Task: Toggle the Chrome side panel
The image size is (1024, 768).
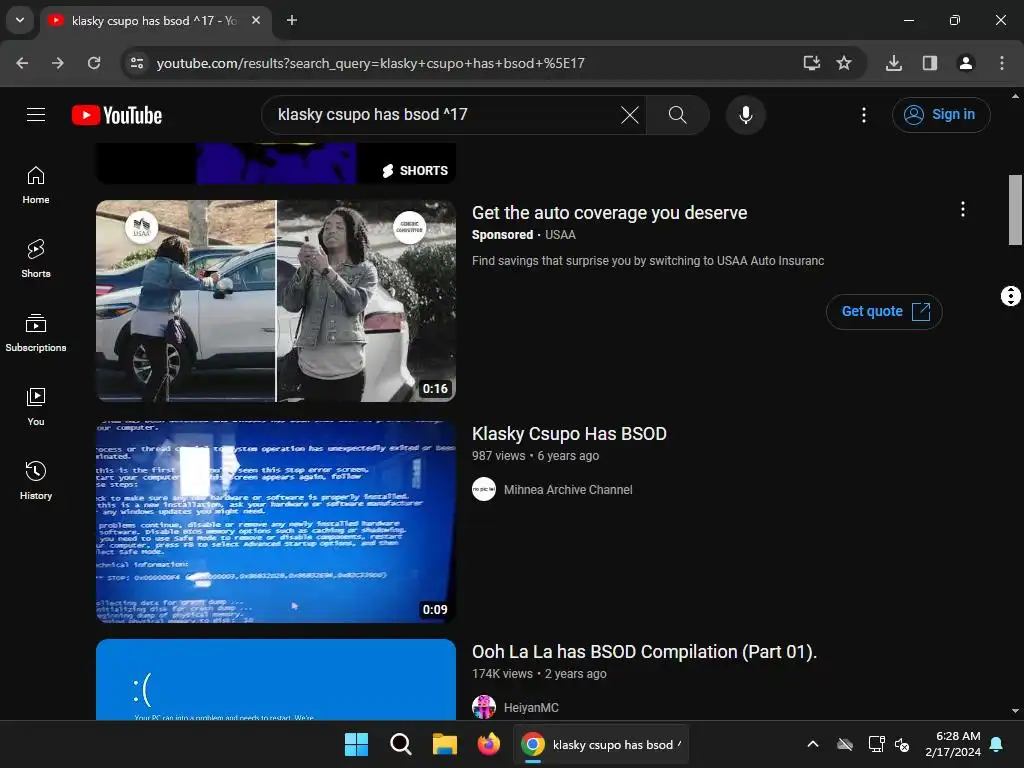Action: click(x=930, y=63)
